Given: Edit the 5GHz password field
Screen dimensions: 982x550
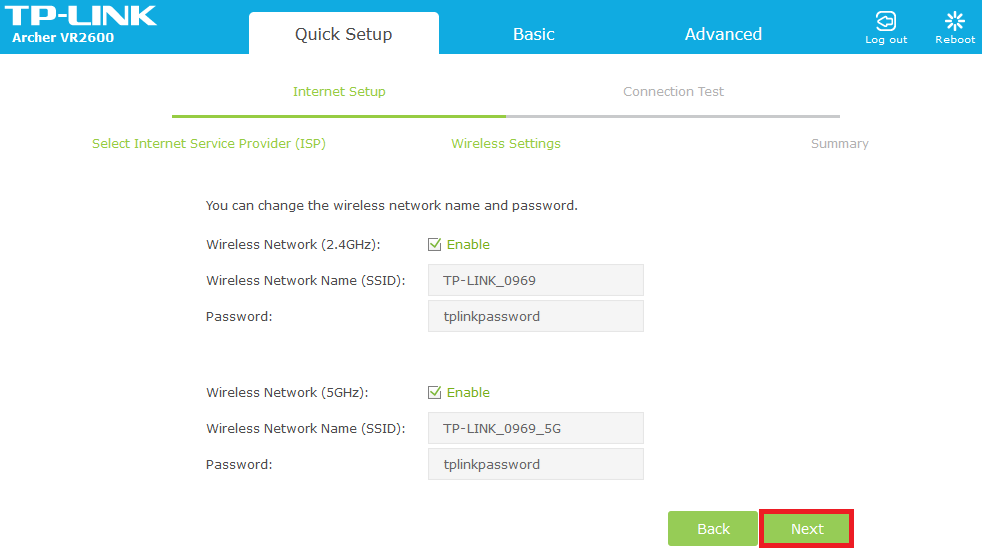Looking at the screenshot, I should point(535,464).
